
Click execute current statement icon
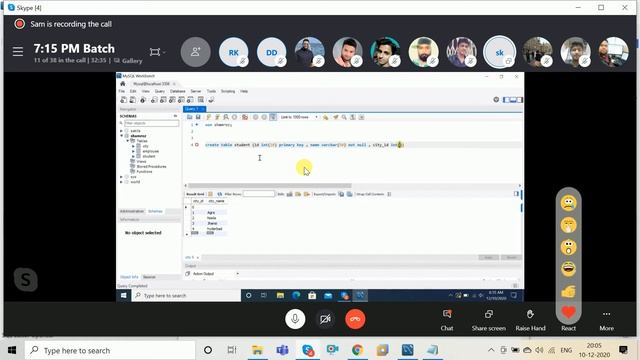[217, 117]
